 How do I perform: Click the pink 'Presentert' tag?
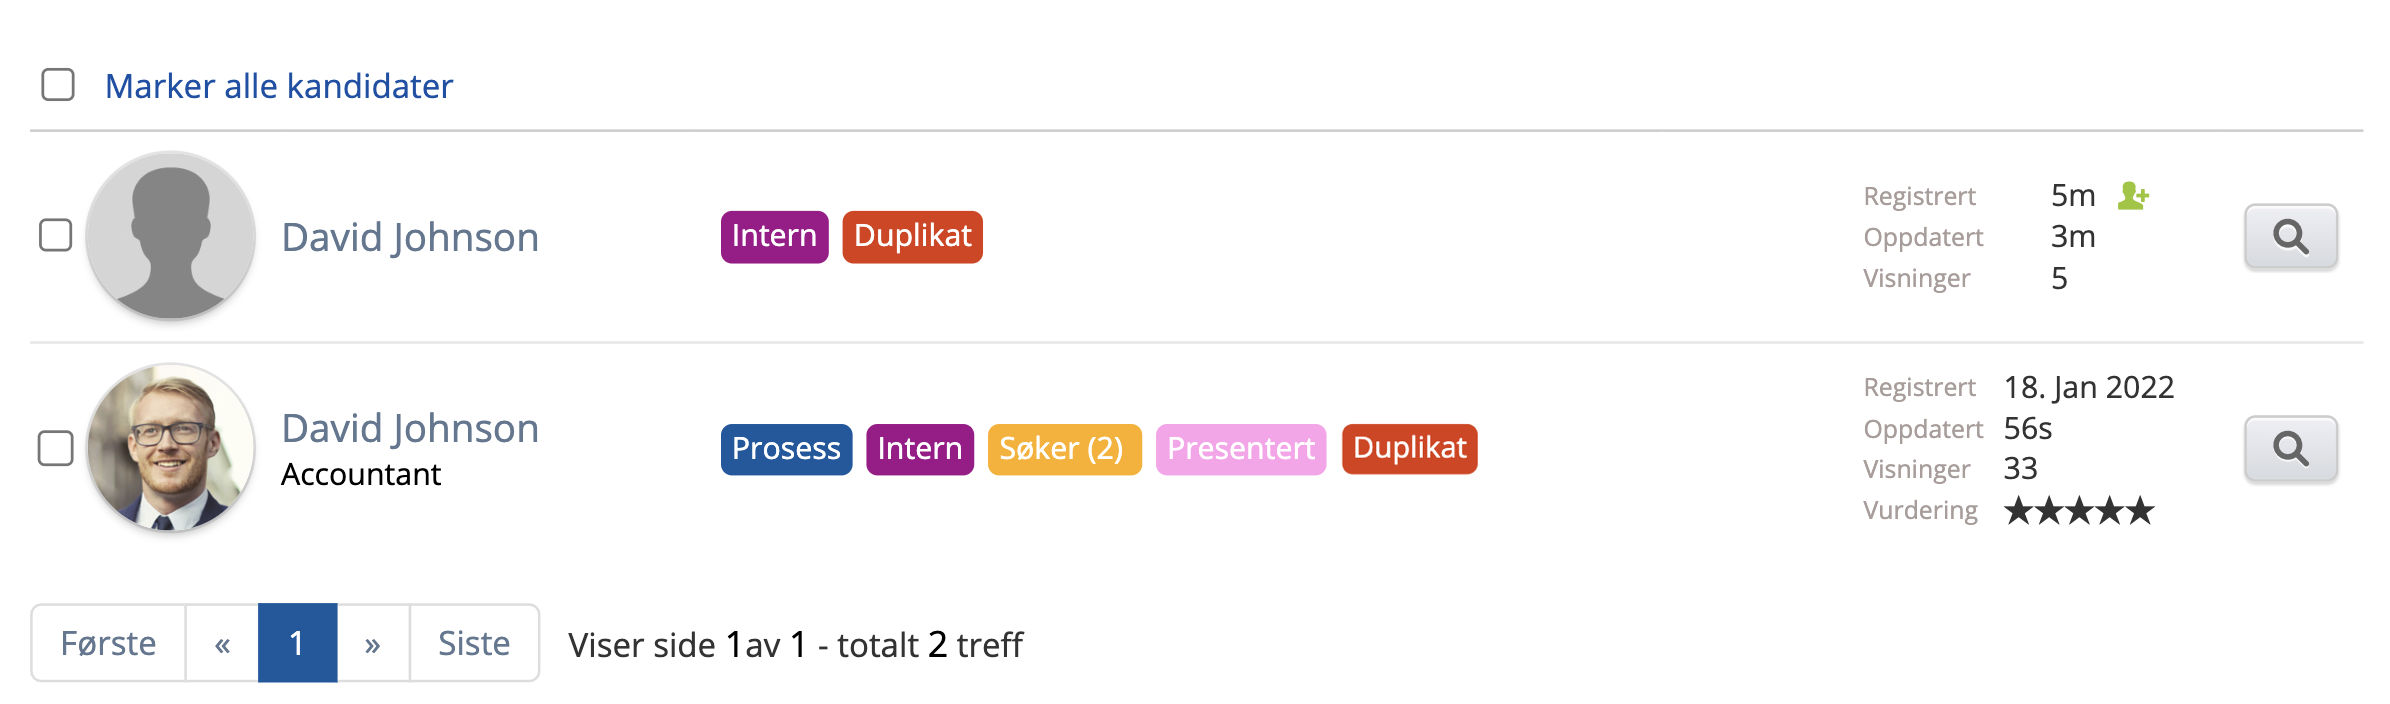pyautogui.click(x=1240, y=449)
